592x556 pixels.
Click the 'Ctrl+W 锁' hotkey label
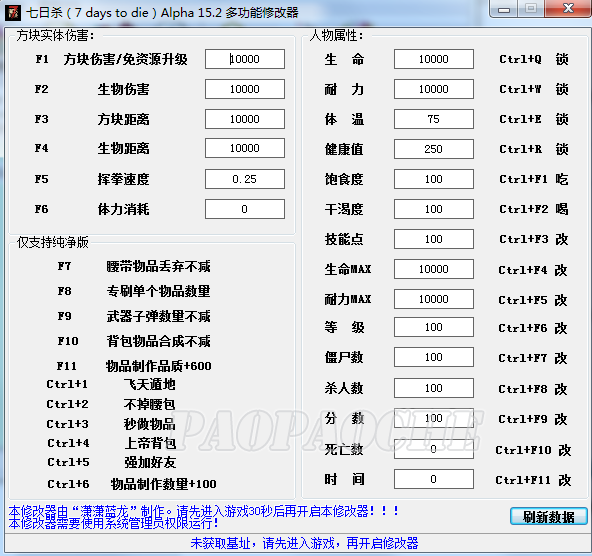pyautogui.click(x=533, y=89)
